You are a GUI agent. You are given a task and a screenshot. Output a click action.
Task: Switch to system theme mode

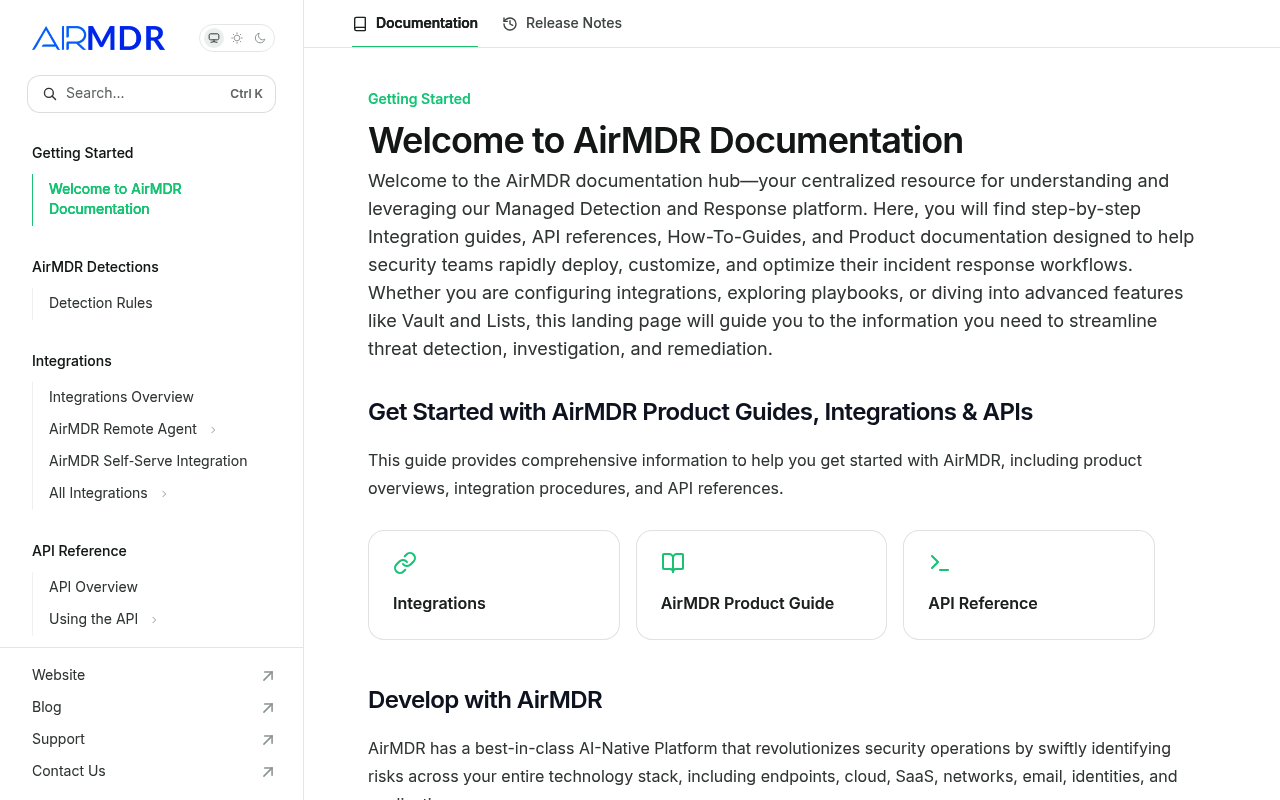tap(214, 38)
